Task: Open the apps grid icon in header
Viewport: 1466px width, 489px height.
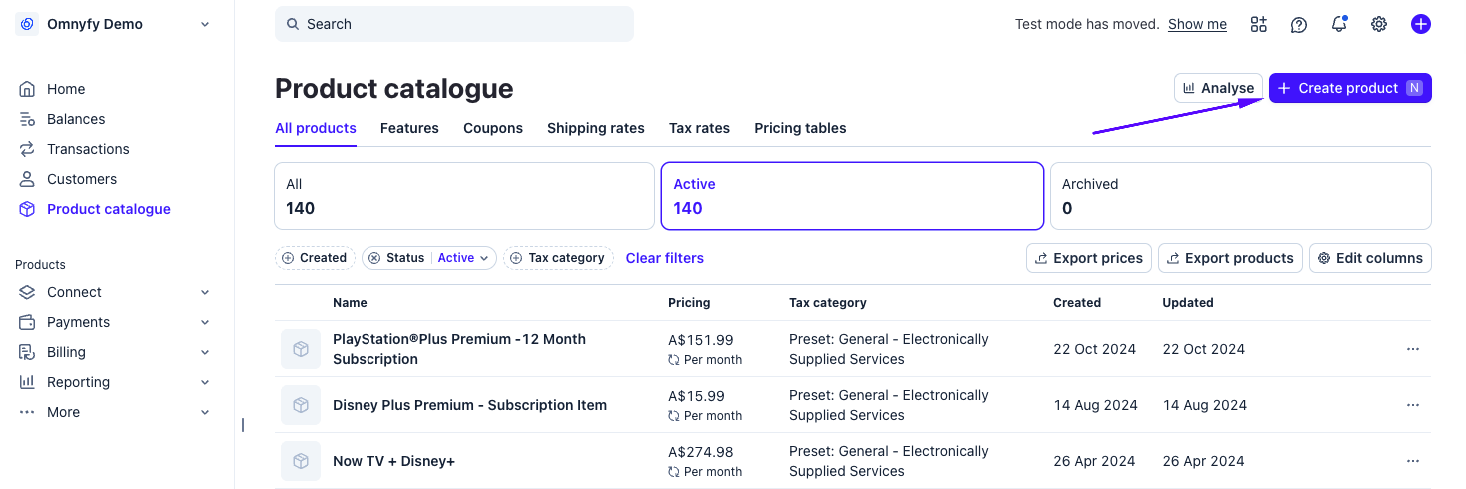Action: (x=1259, y=24)
